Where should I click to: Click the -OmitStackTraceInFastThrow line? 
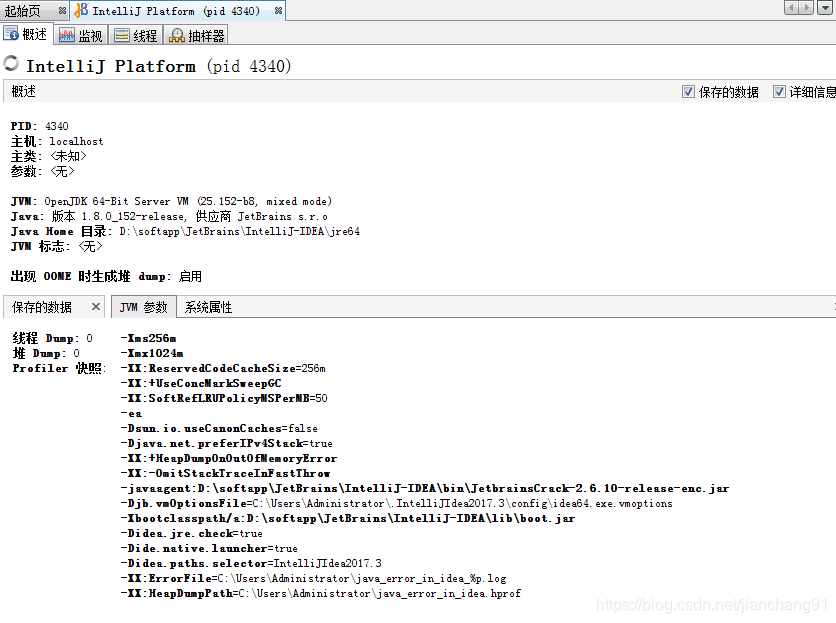point(225,473)
